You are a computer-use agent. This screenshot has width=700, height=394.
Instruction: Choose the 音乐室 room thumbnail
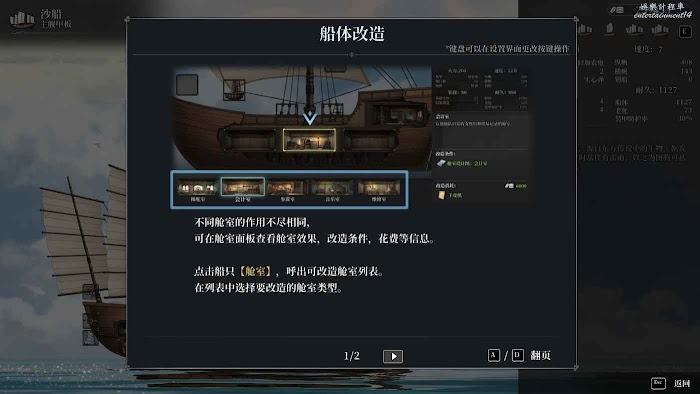click(333, 187)
